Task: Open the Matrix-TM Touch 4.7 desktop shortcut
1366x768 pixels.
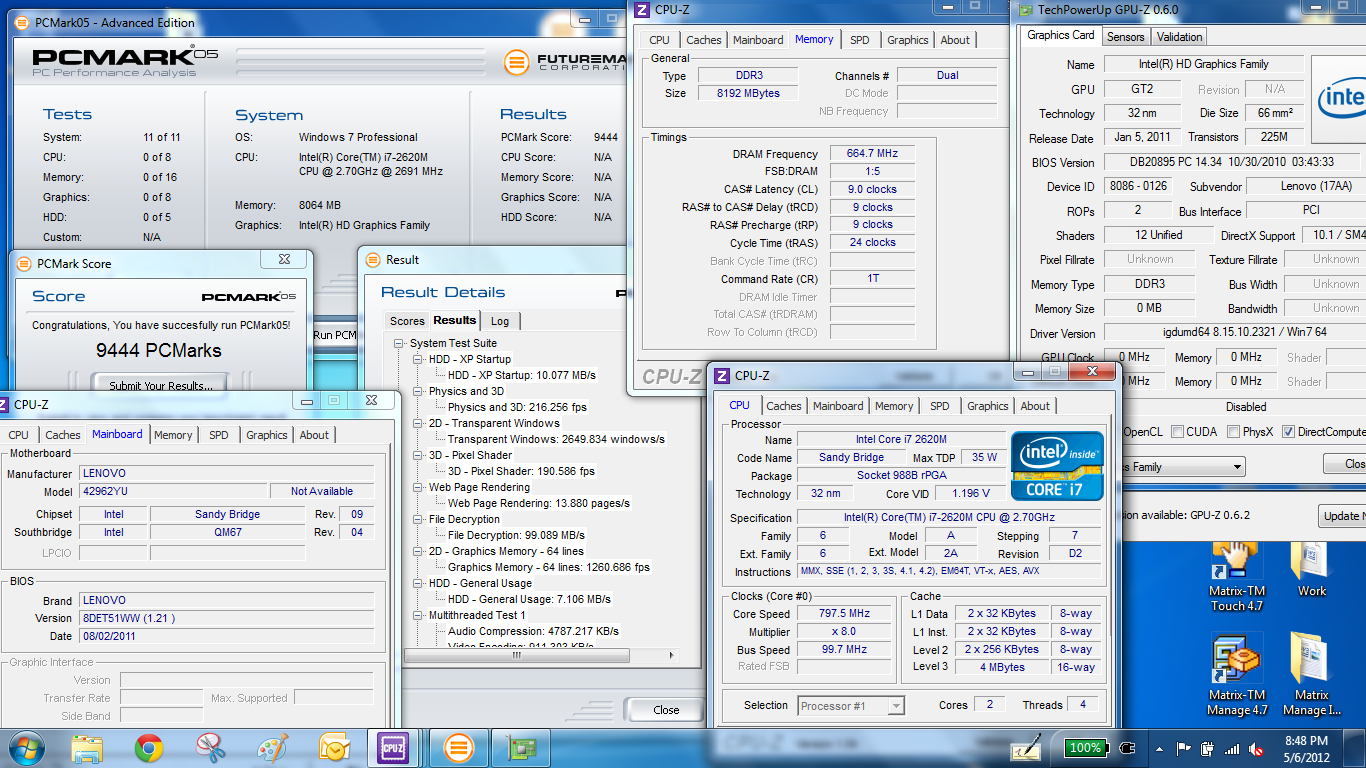Action: (1237, 574)
